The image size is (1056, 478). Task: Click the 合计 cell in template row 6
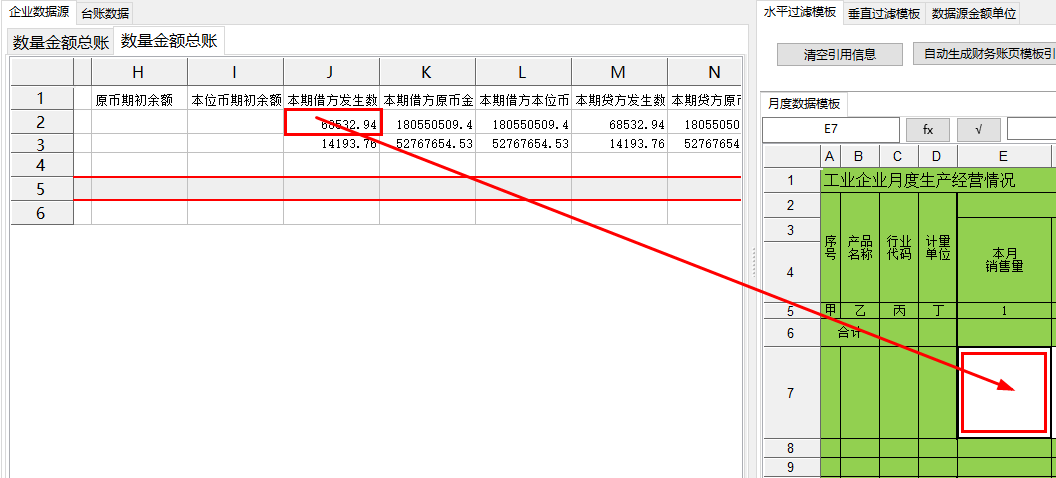850,333
